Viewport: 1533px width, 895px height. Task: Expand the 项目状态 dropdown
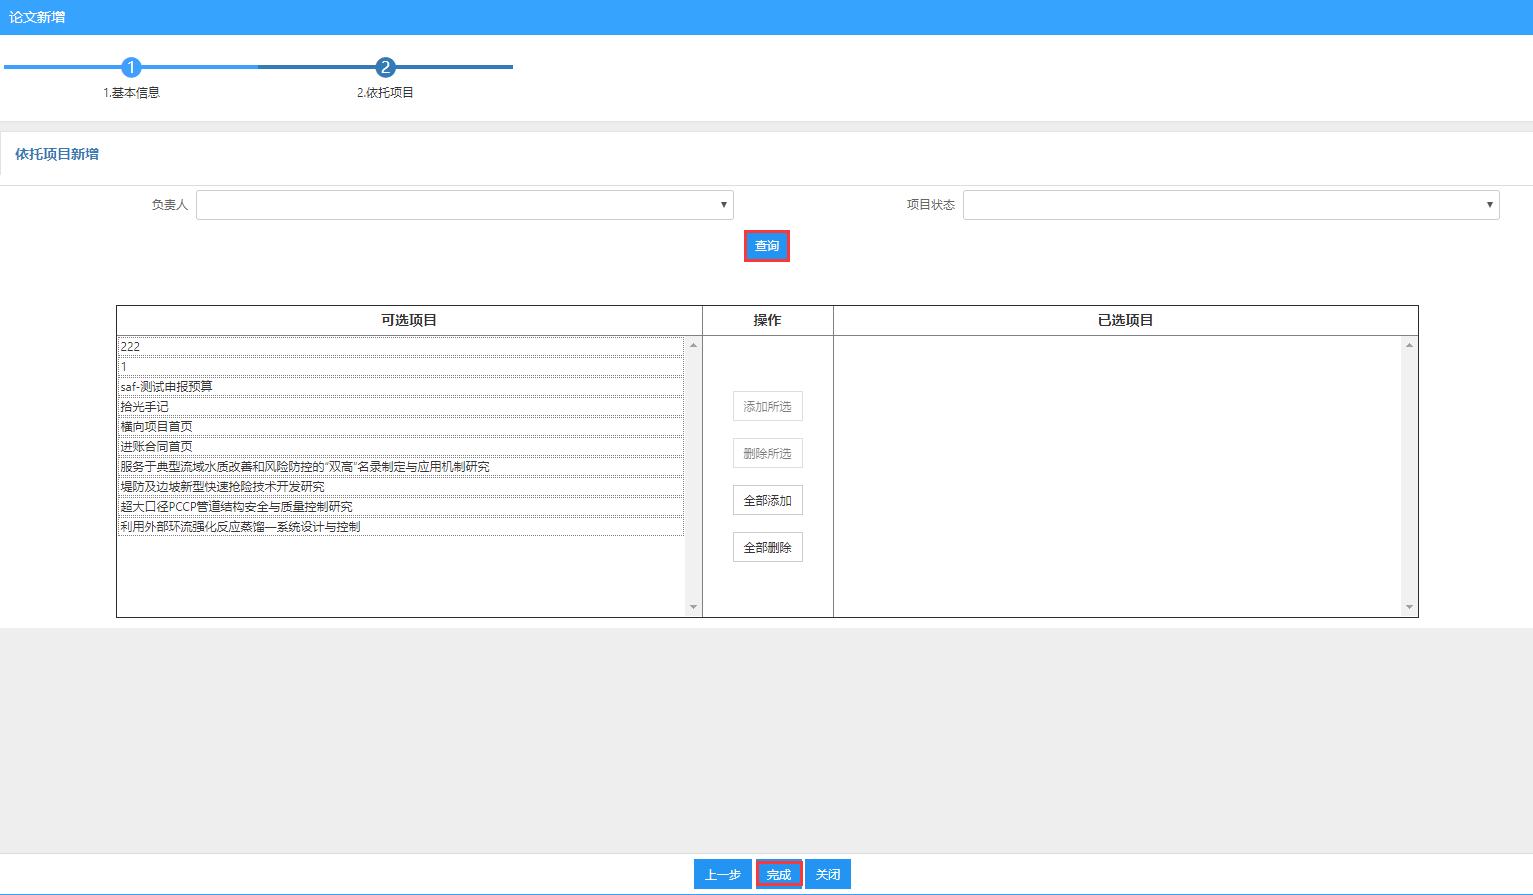coord(1230,205)
